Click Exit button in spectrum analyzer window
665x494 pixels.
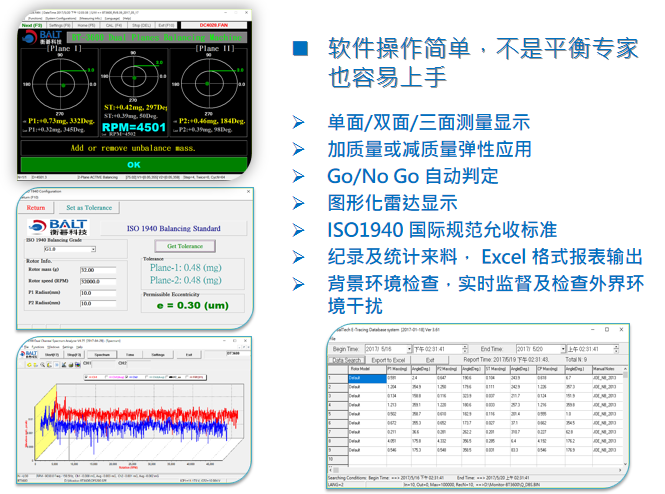[189, 354]
